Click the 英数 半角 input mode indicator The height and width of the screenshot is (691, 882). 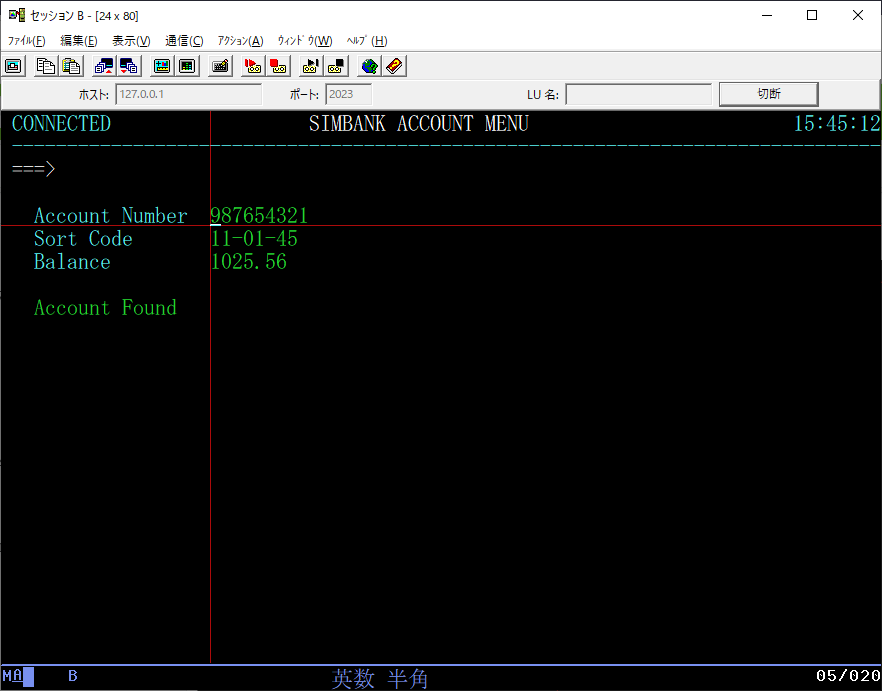pos(380,679)
